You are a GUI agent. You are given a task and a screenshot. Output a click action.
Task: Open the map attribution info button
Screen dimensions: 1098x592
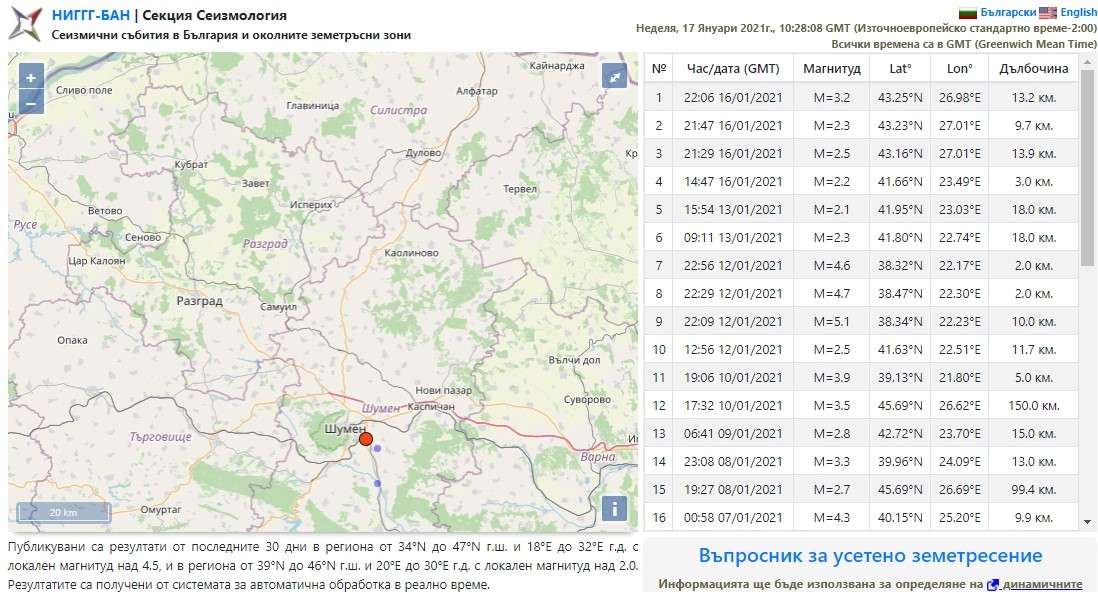(x=614, y=508)
